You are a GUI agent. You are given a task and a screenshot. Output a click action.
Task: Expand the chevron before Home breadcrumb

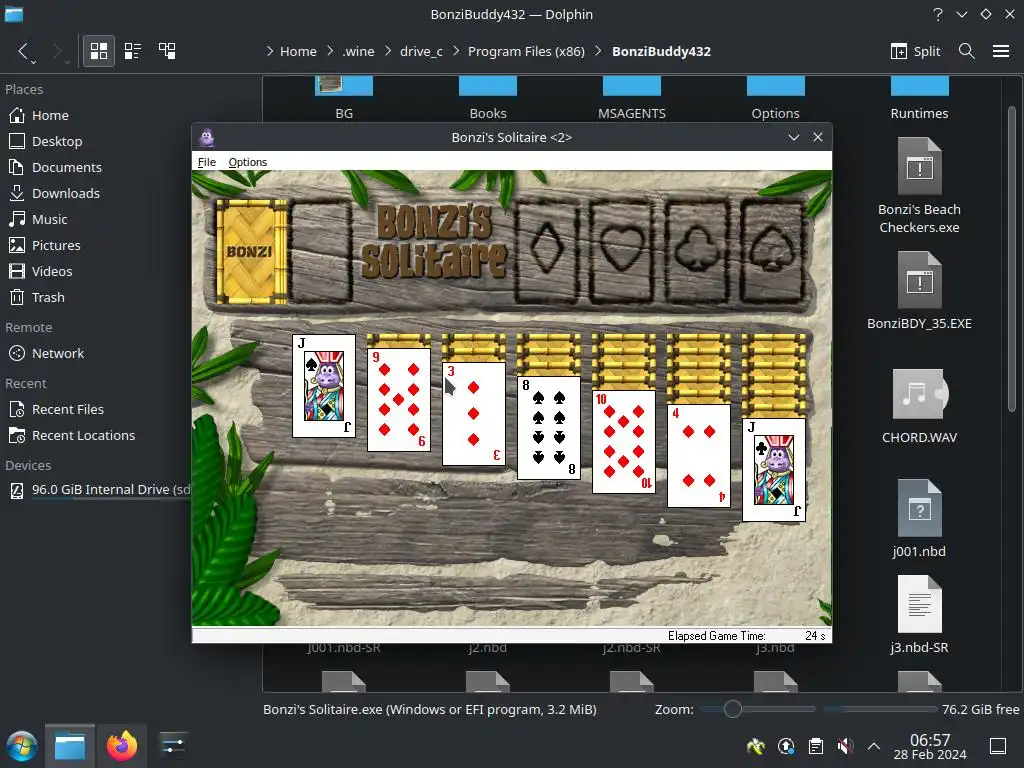coord(270,51)
